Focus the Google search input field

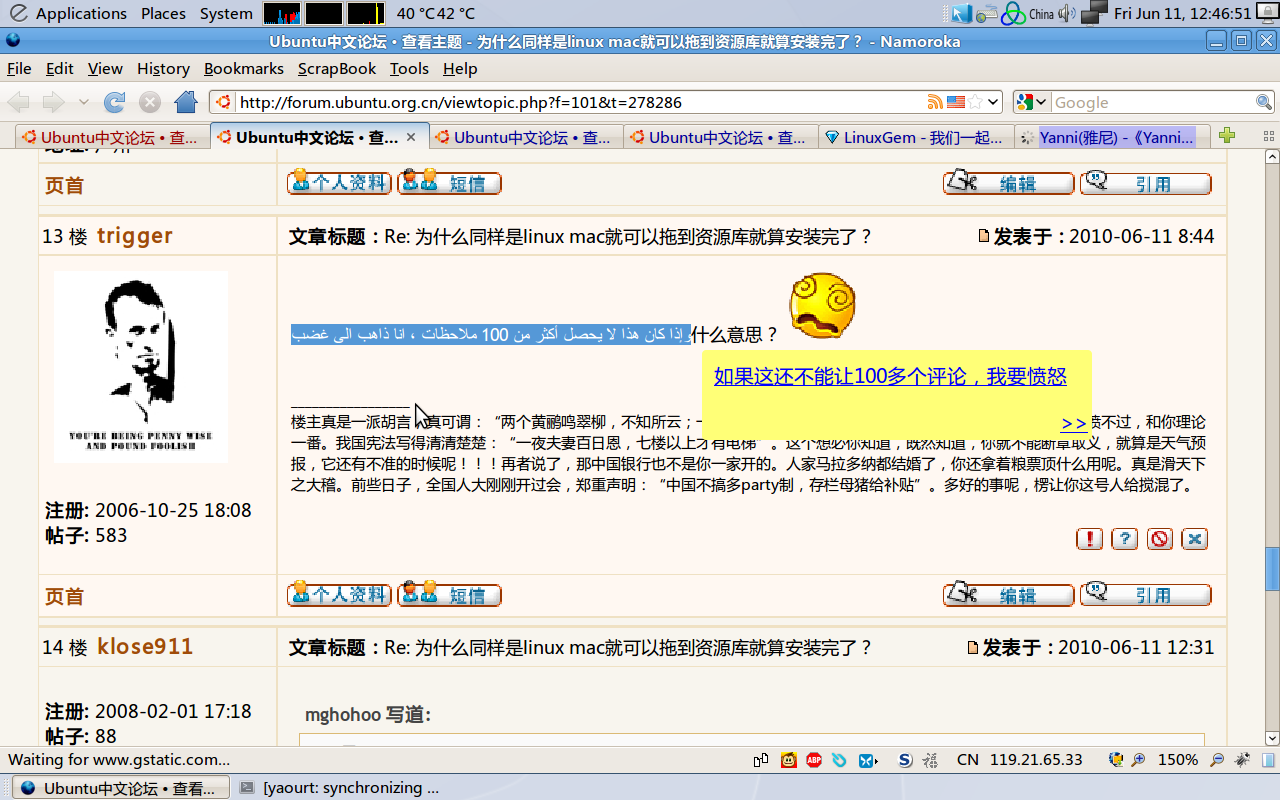pos(1153,102)
